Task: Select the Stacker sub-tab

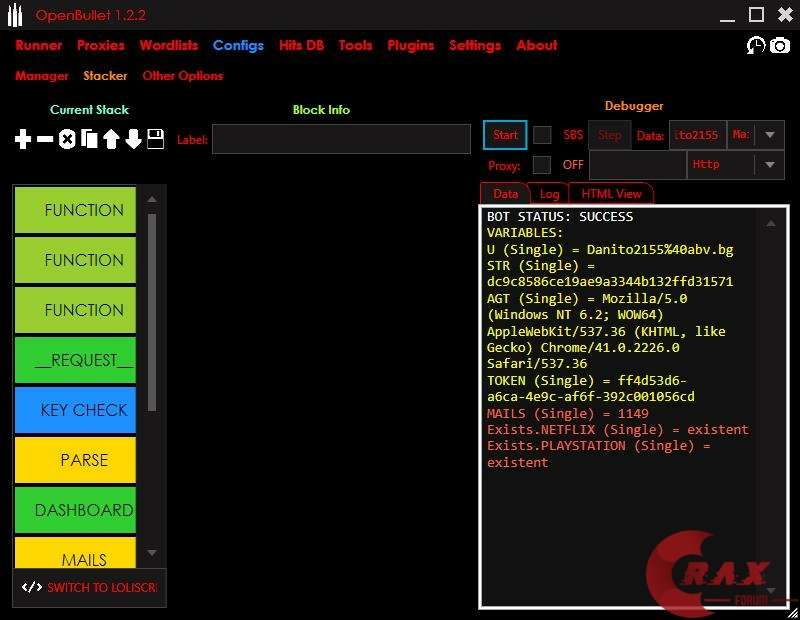Action: click(x=105, y=76)
